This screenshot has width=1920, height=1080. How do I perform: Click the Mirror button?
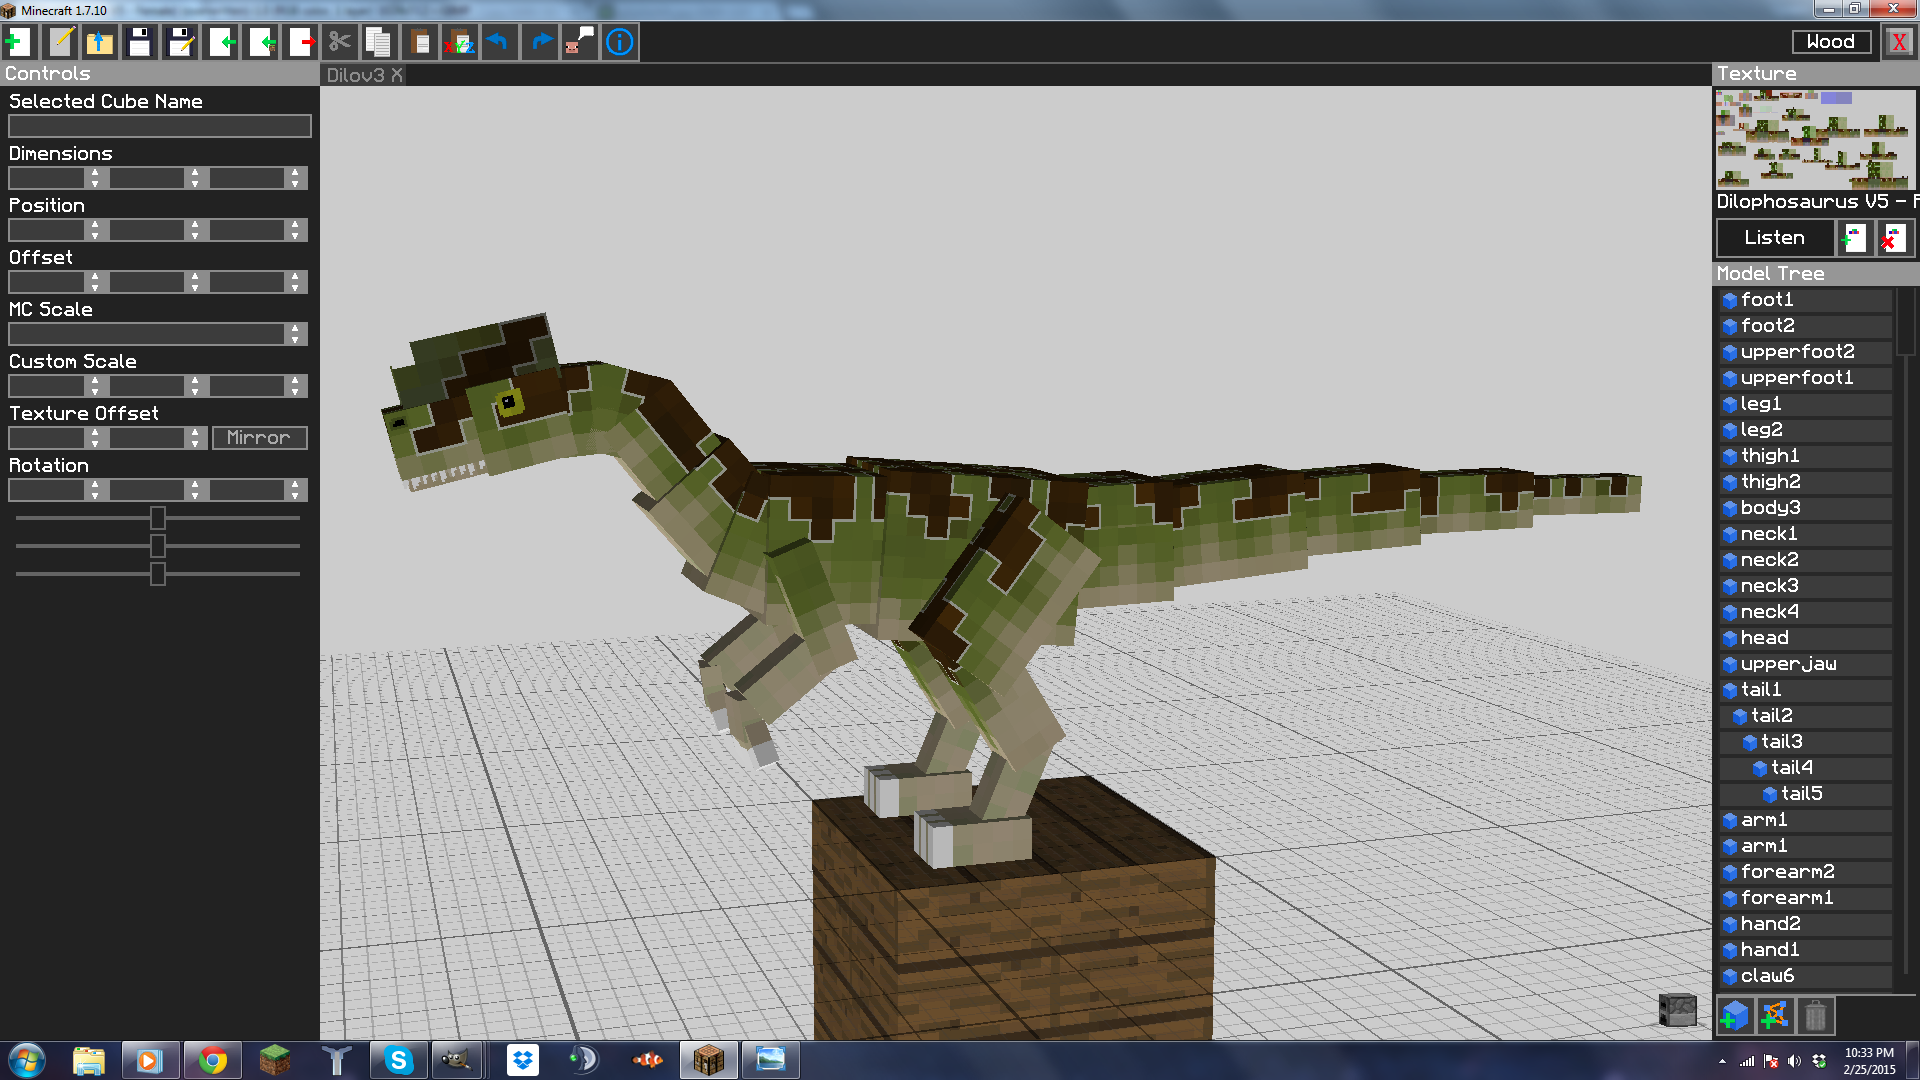pos(259,438)
